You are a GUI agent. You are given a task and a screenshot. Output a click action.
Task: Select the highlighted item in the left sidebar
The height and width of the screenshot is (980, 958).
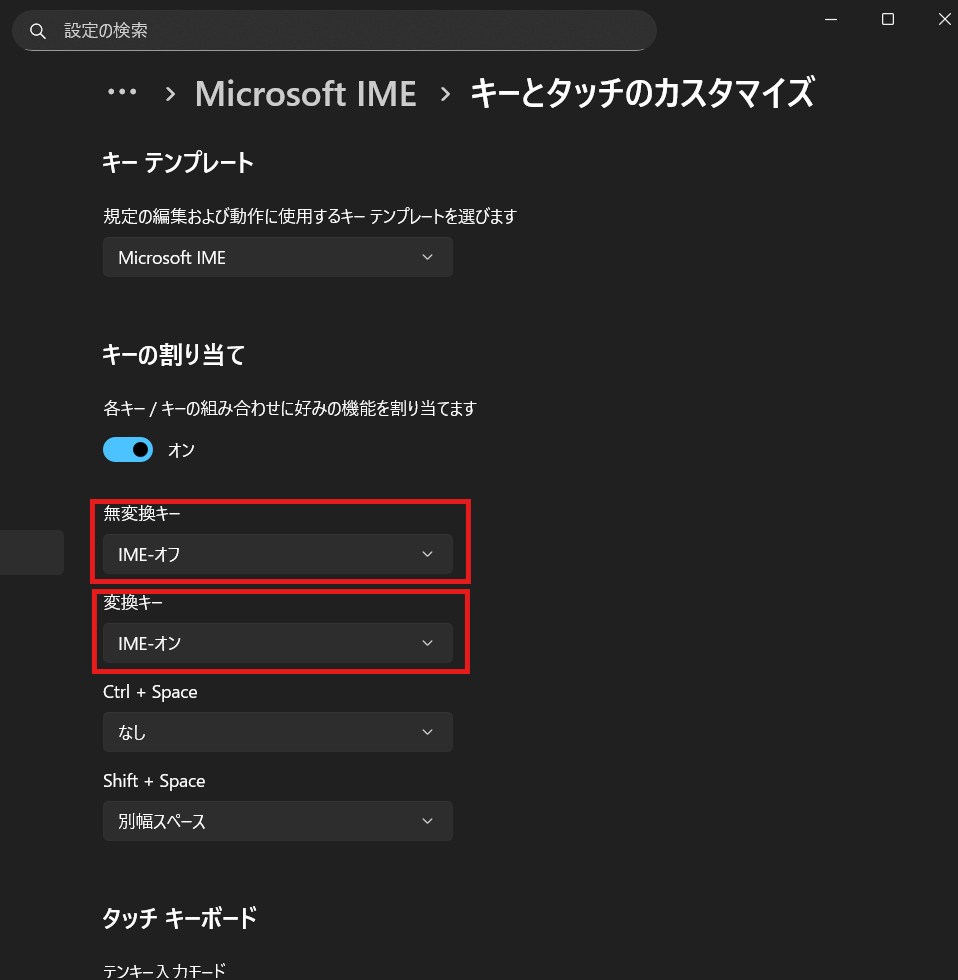tap(31, 552)
